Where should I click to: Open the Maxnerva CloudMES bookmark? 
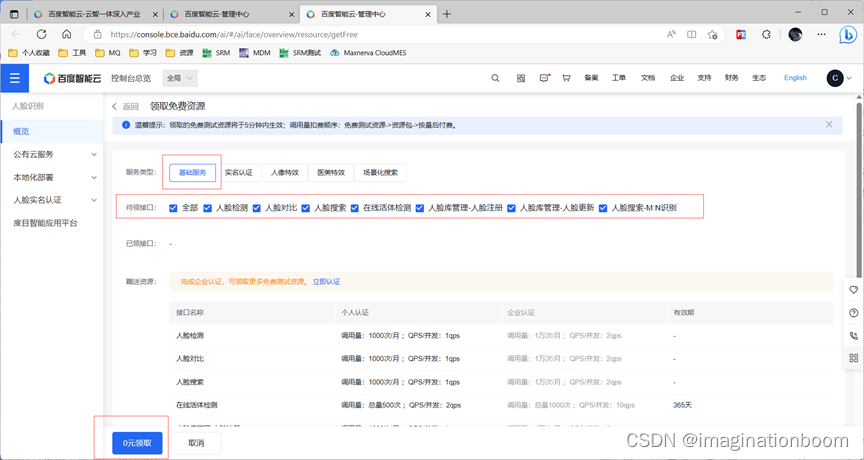(x=368, y=53)
